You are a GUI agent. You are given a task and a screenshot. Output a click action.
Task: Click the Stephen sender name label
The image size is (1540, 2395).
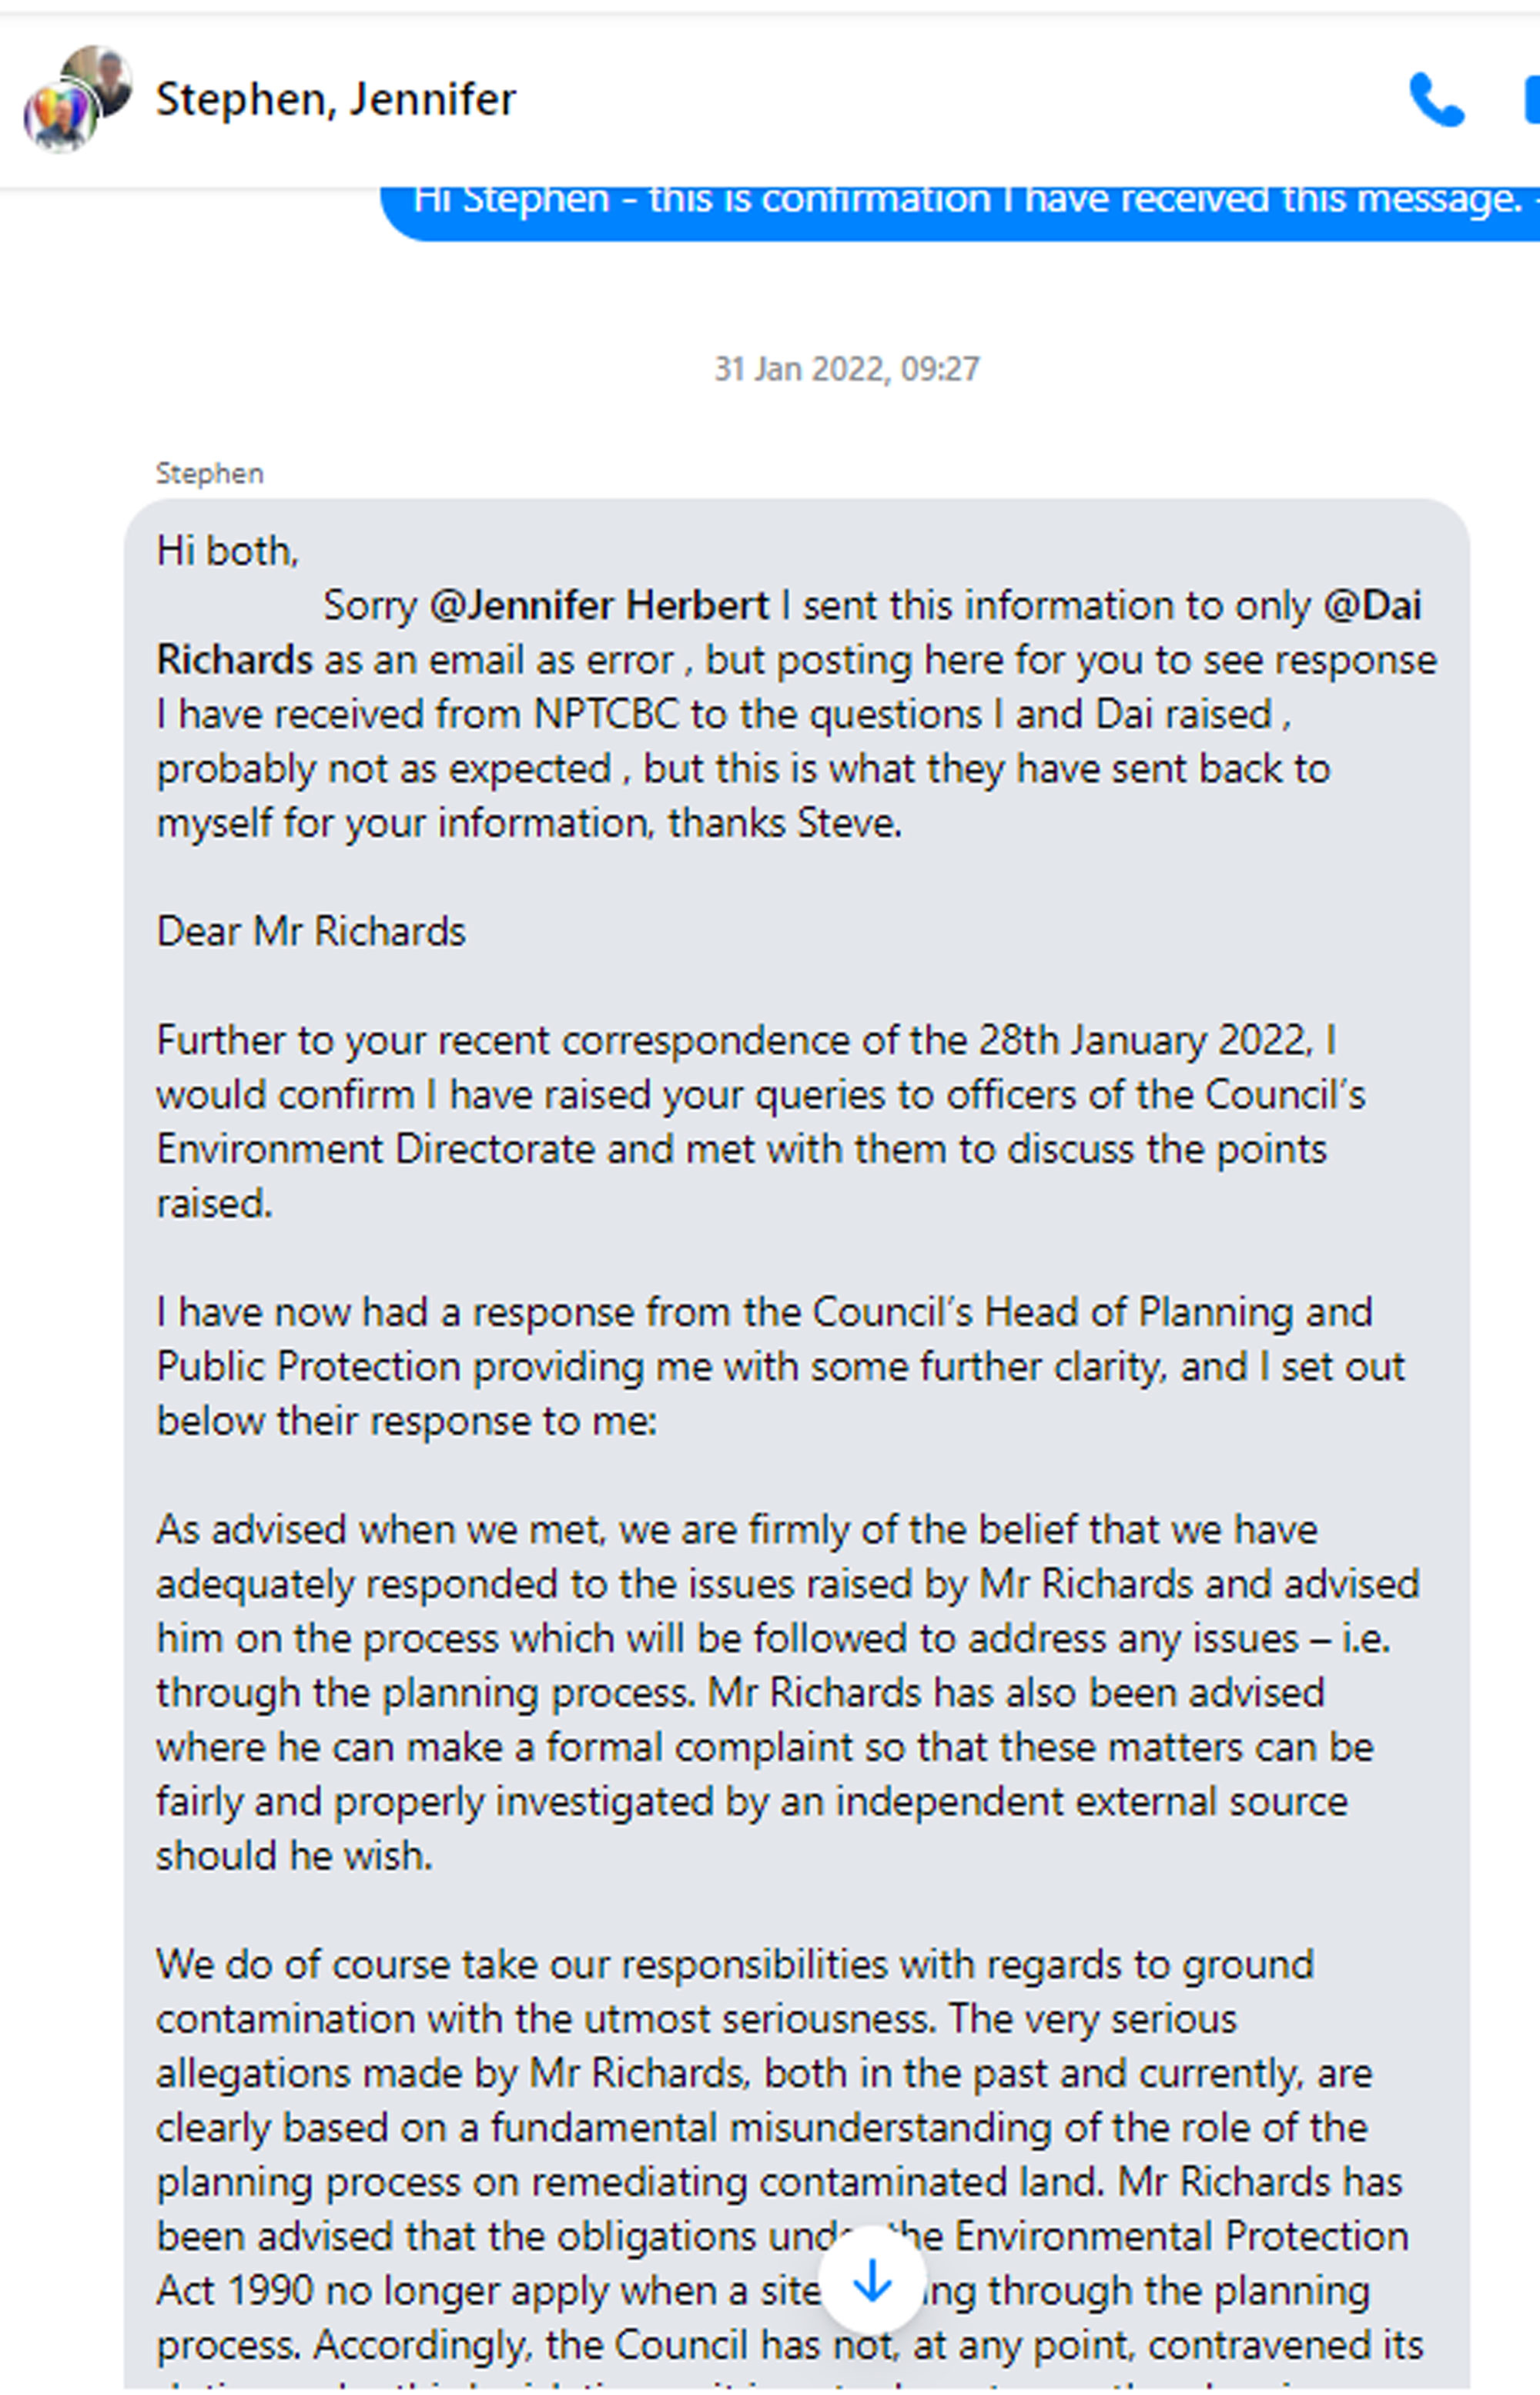click(x=209, y=473)
